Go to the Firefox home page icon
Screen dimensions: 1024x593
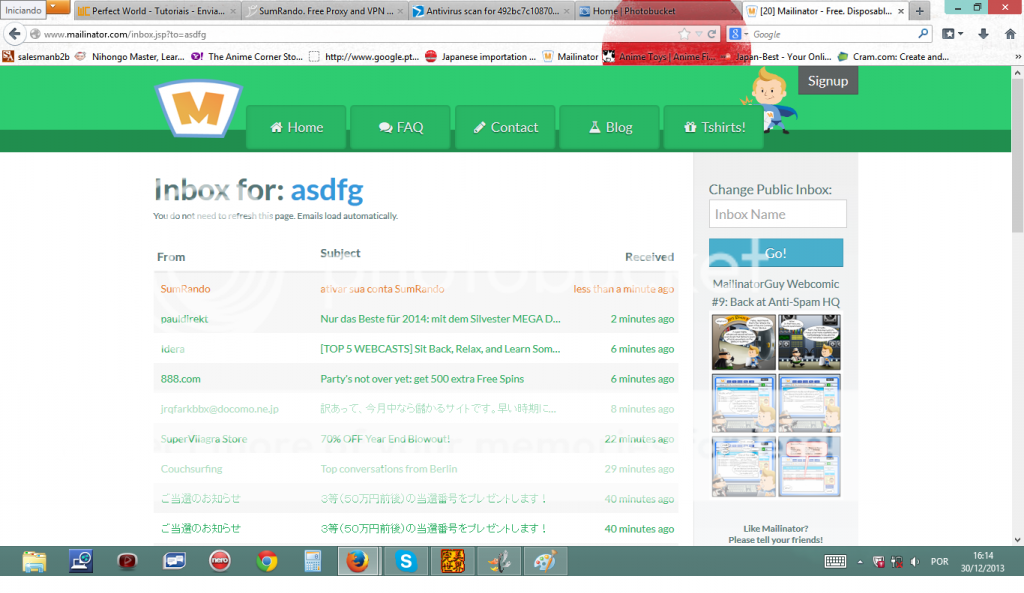pos(1008,34)
